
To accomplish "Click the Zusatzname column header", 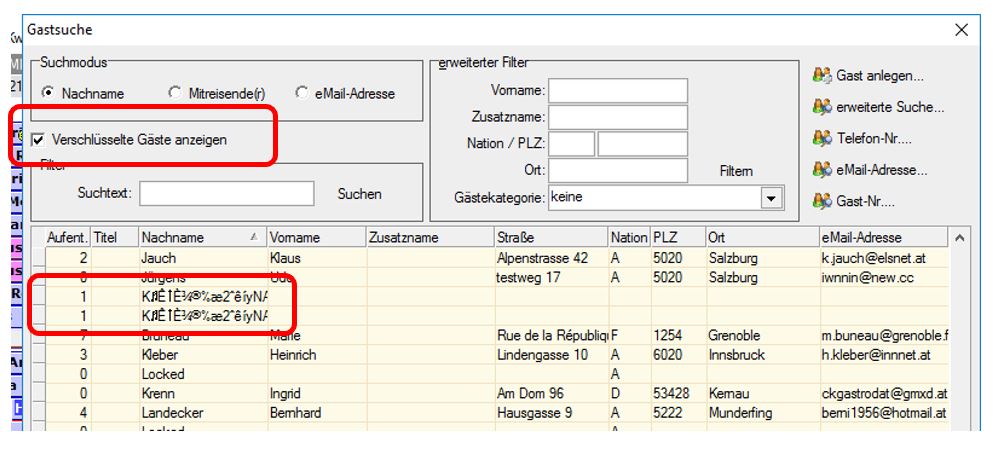I will (430, 237).
